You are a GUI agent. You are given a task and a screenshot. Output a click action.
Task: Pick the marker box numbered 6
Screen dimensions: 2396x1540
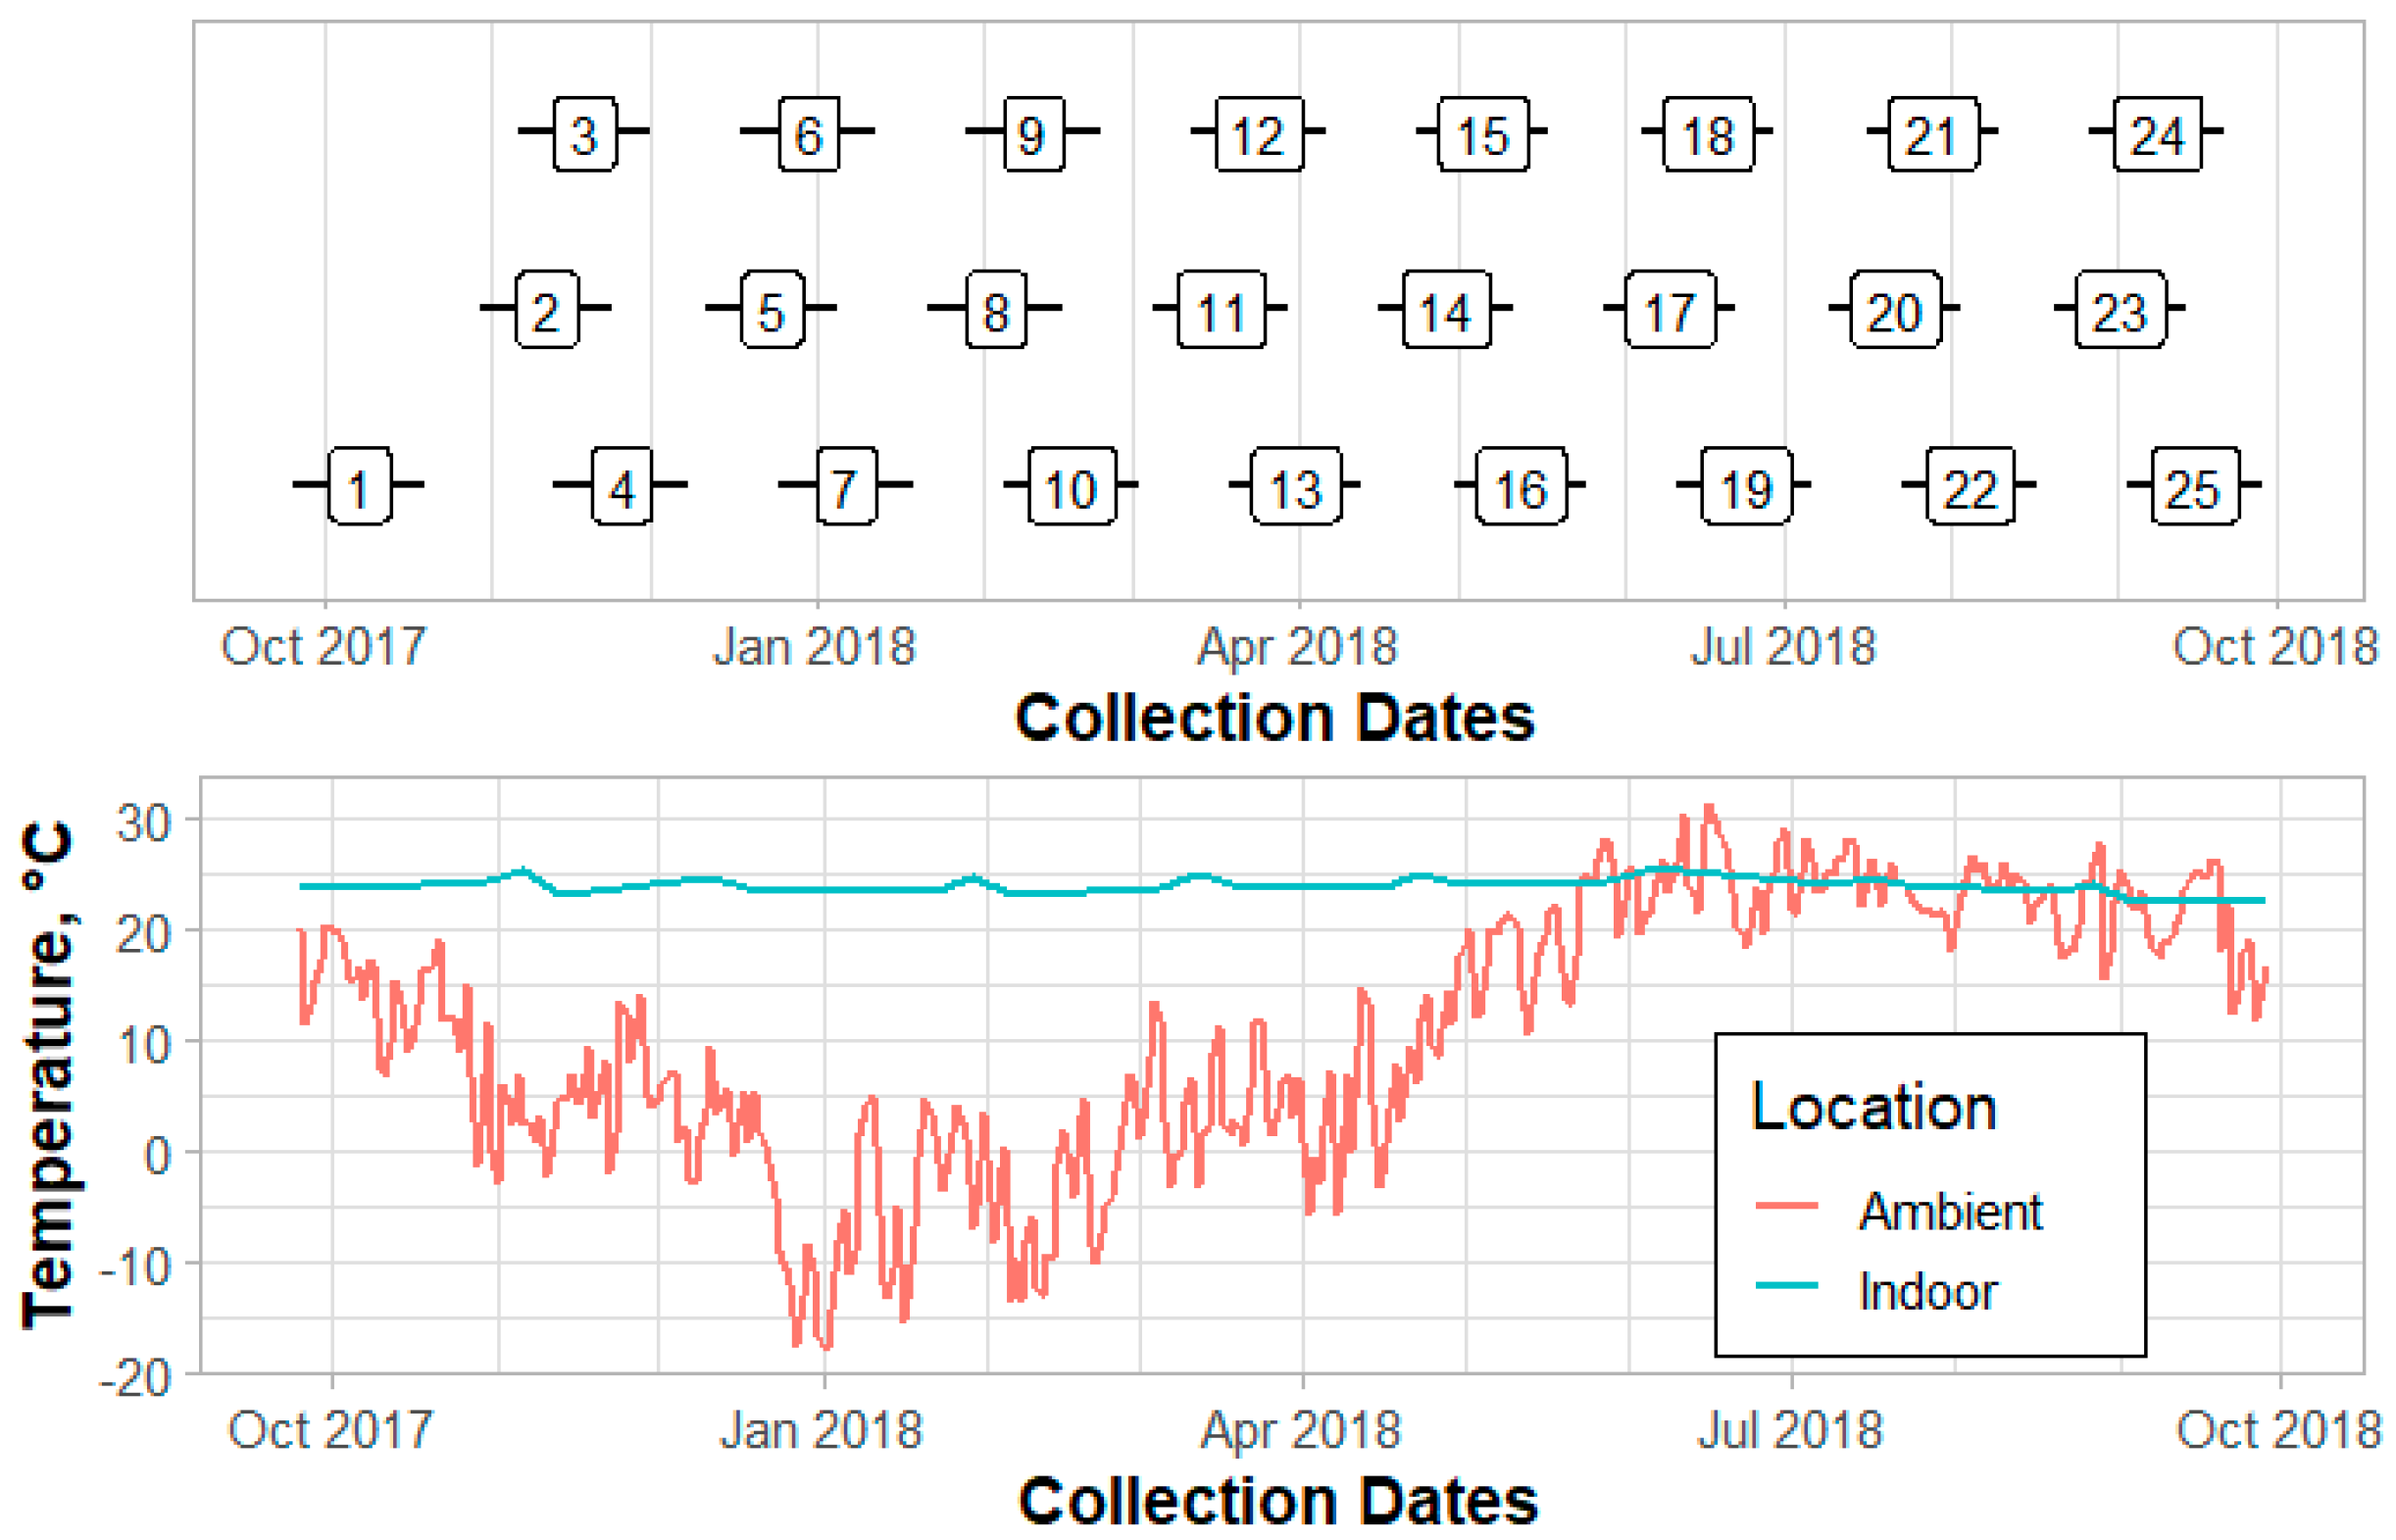[x=809, y=134]
